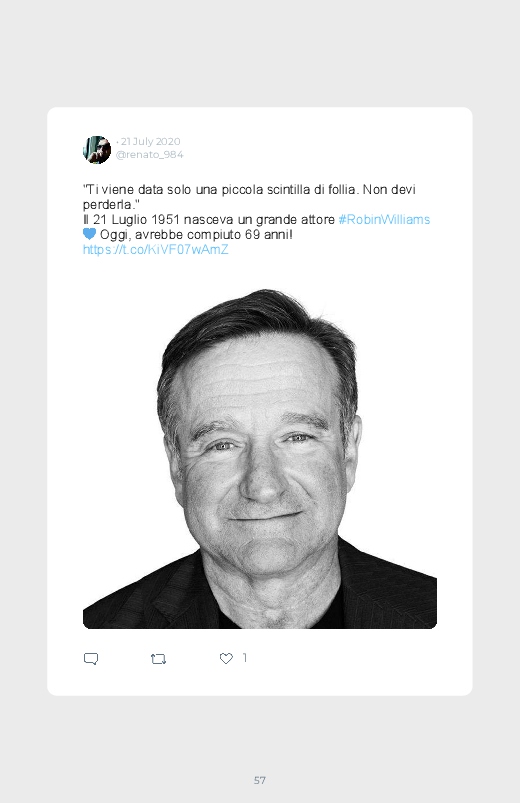Click the 21 July 2020 timestamp

click(151, 141)
